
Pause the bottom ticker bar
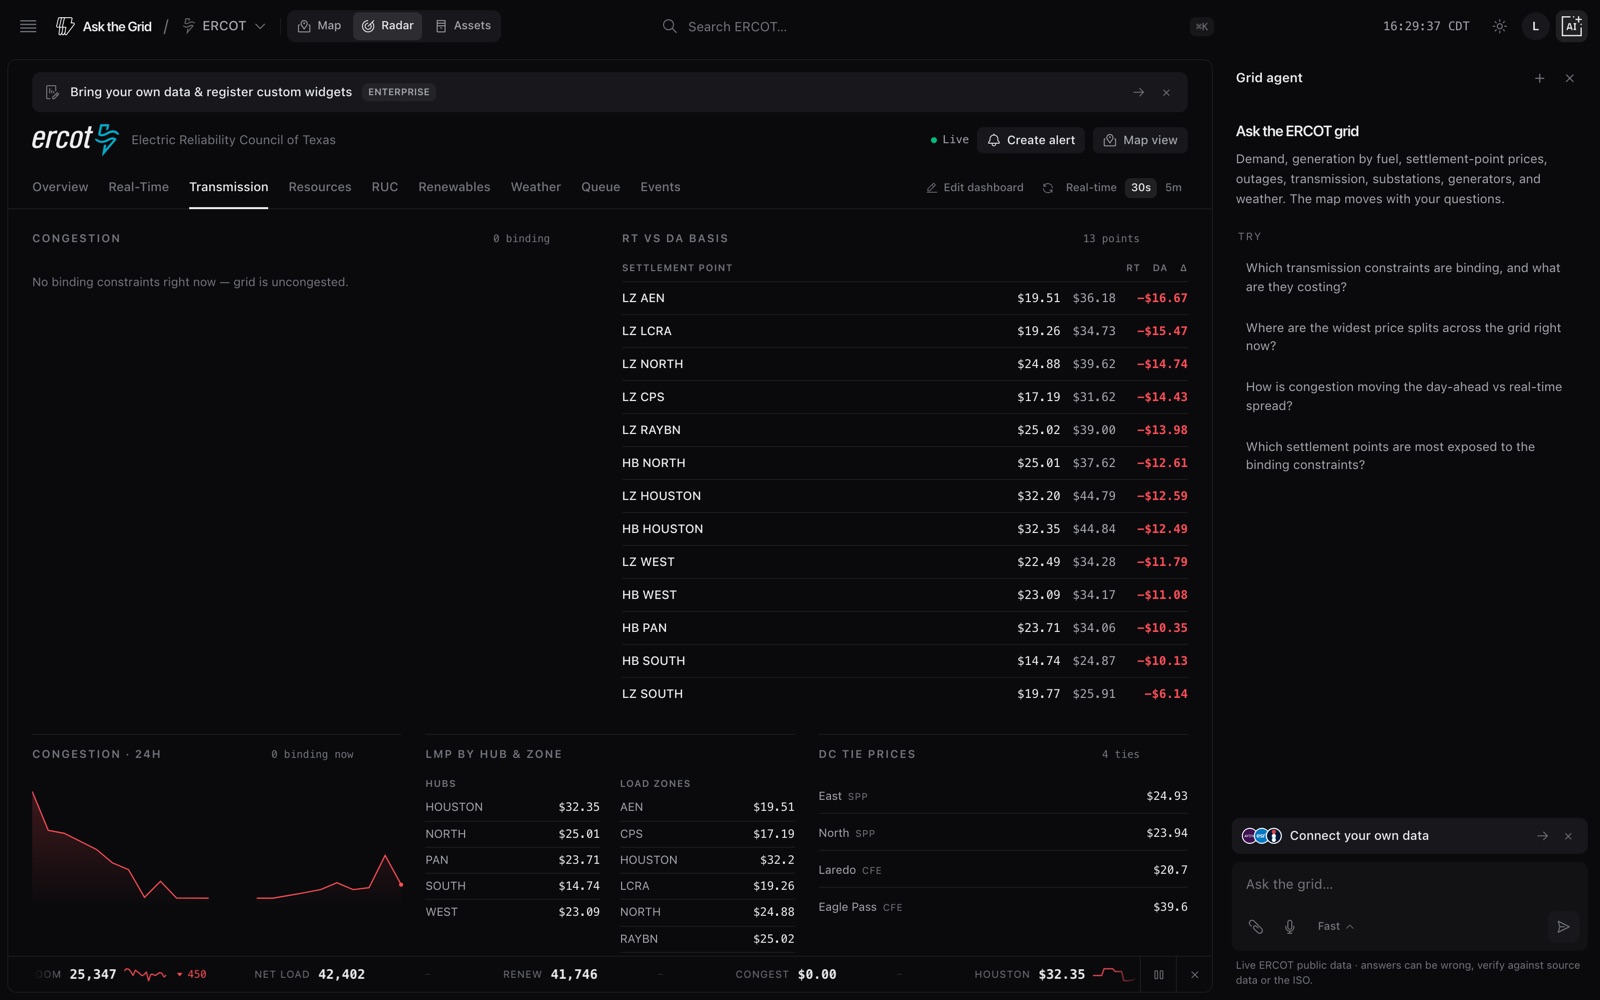(1159, 975)
